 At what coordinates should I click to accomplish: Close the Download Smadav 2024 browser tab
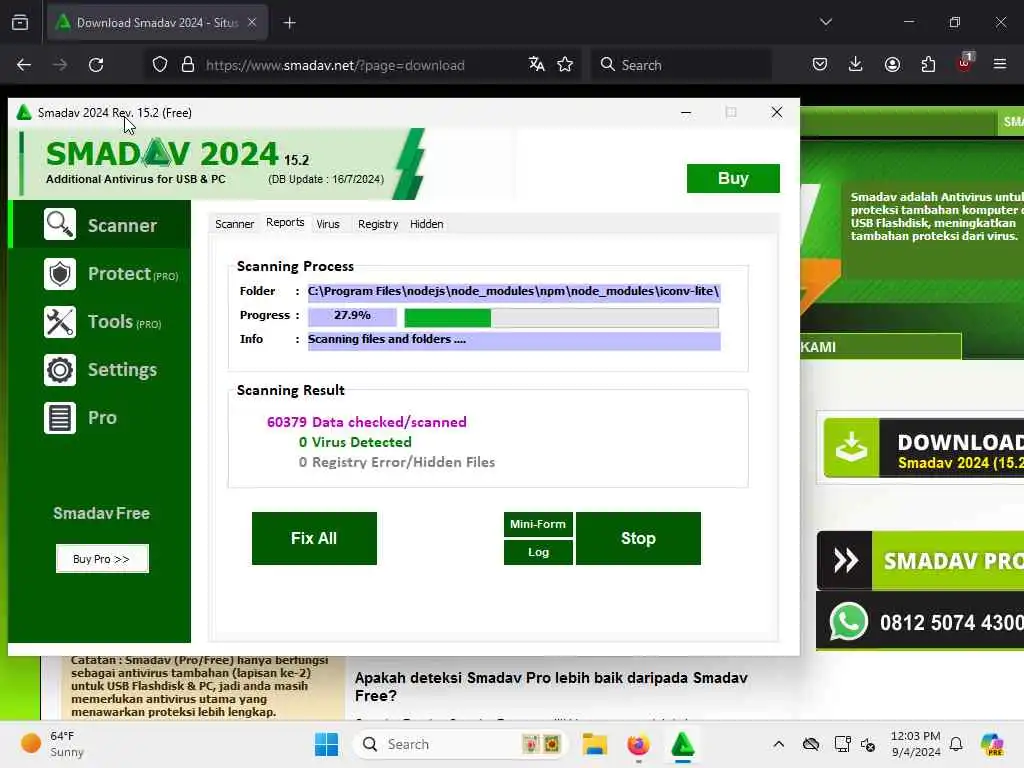pos(252,22)
